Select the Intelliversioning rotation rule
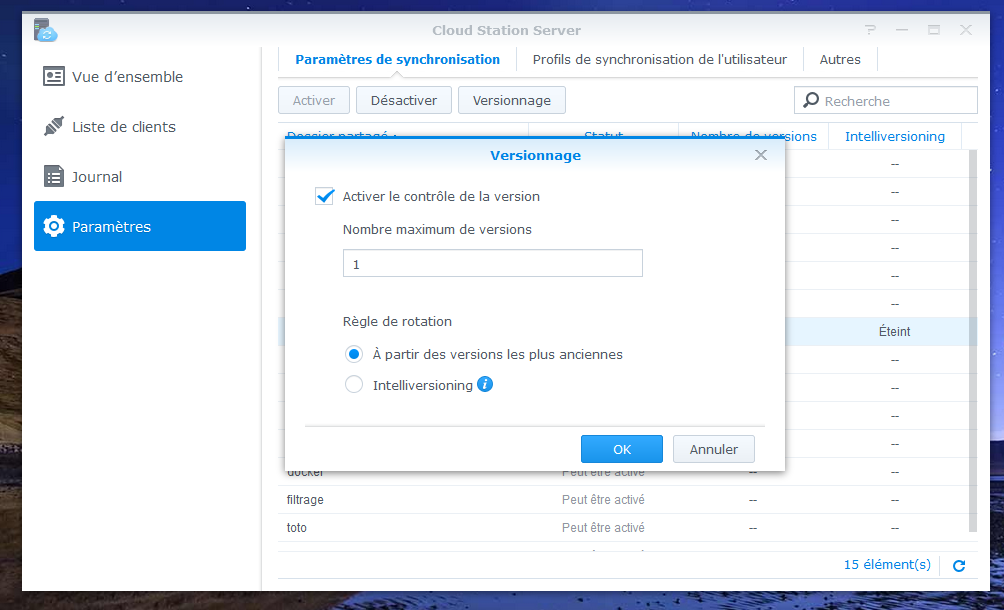Image resolution: width=1004 pixels, height=610 pixels. click(x=354, y=385)
